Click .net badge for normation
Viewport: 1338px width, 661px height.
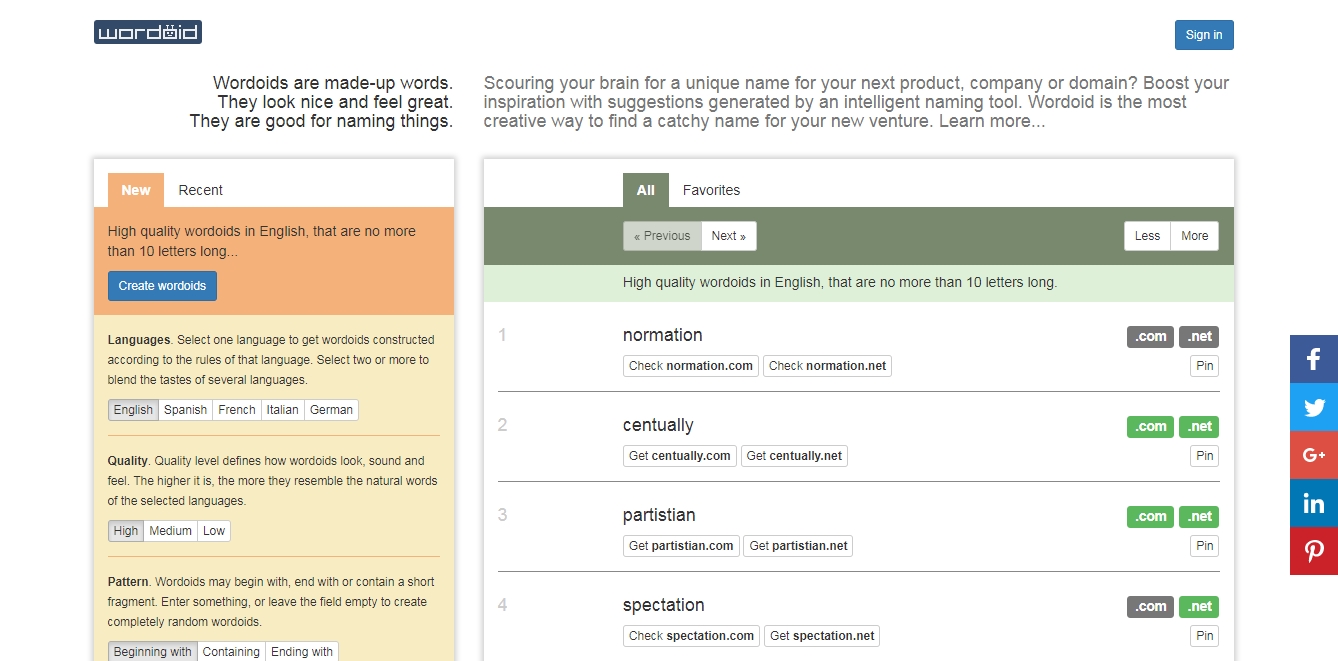pyautogui.click(x=1200, y=337)
